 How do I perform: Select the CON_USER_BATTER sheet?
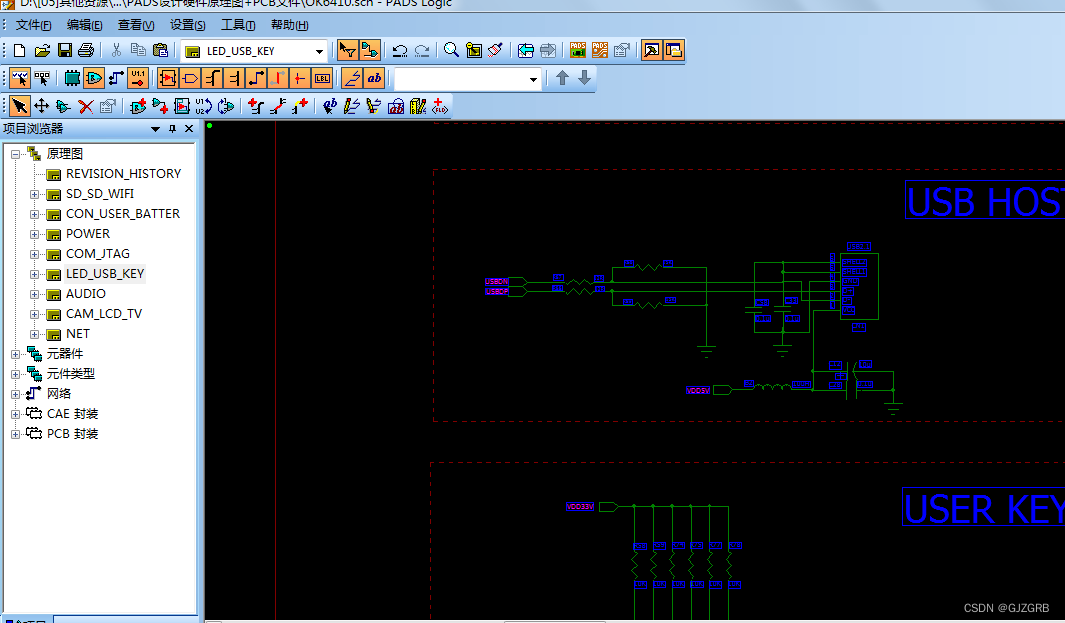click(x=123, y=214)
